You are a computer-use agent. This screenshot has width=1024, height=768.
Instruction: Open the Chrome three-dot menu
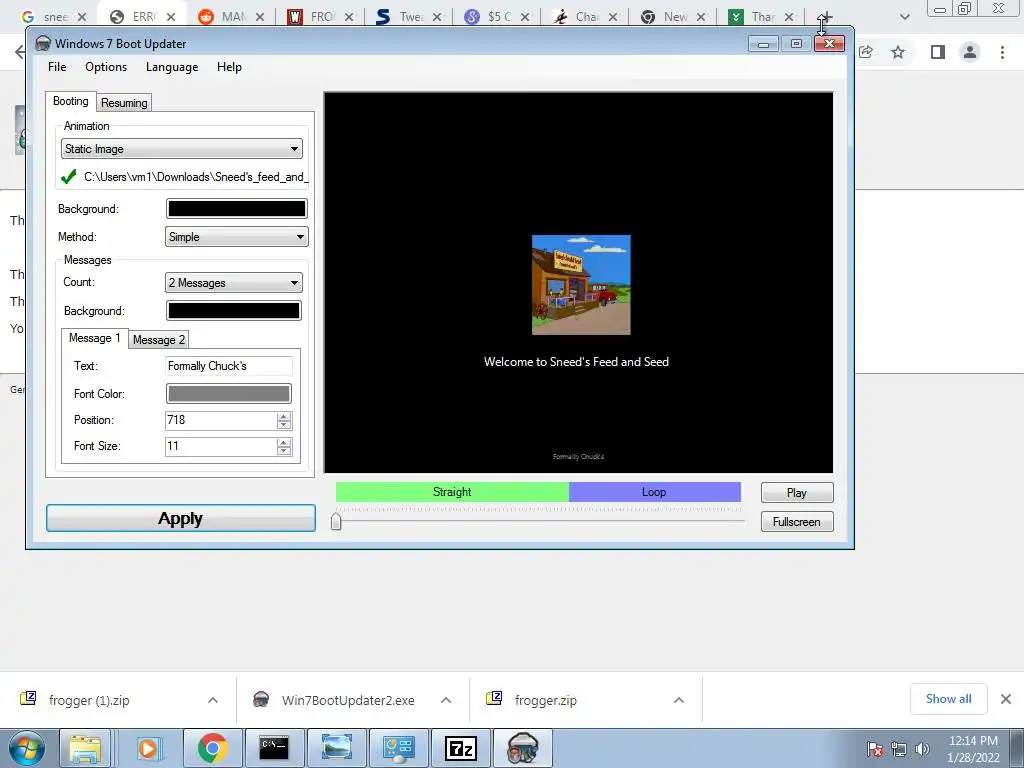1002,52
